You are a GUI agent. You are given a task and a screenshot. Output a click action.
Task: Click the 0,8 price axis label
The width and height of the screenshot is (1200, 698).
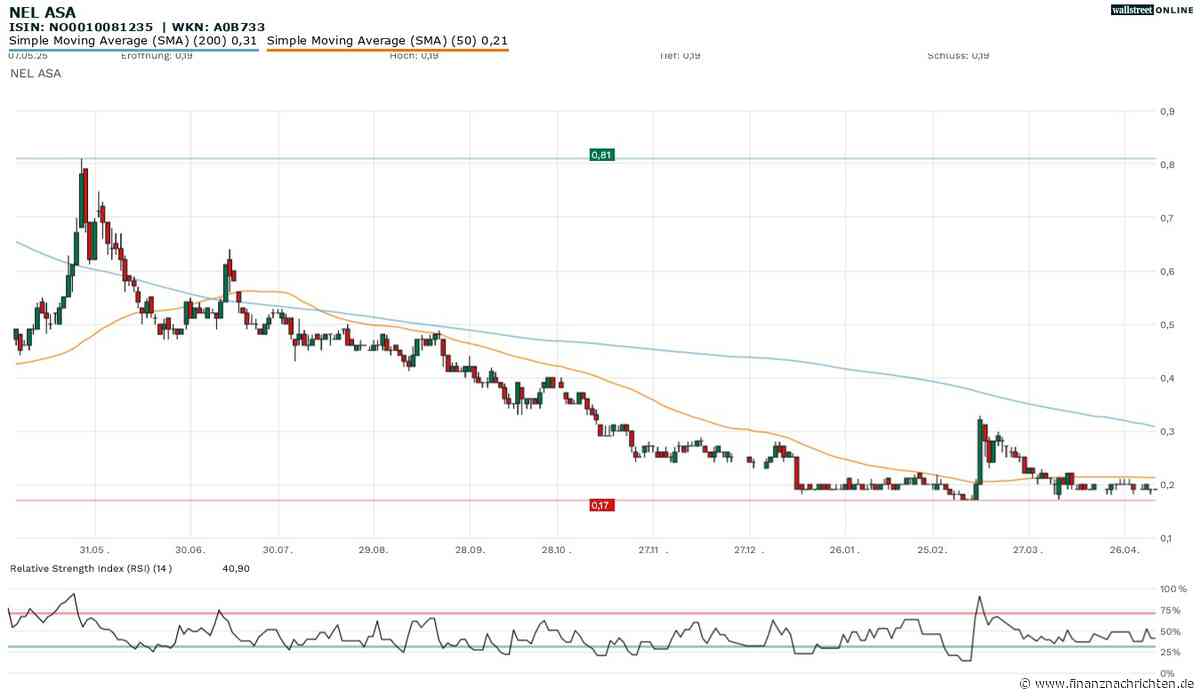[1167, 165]
